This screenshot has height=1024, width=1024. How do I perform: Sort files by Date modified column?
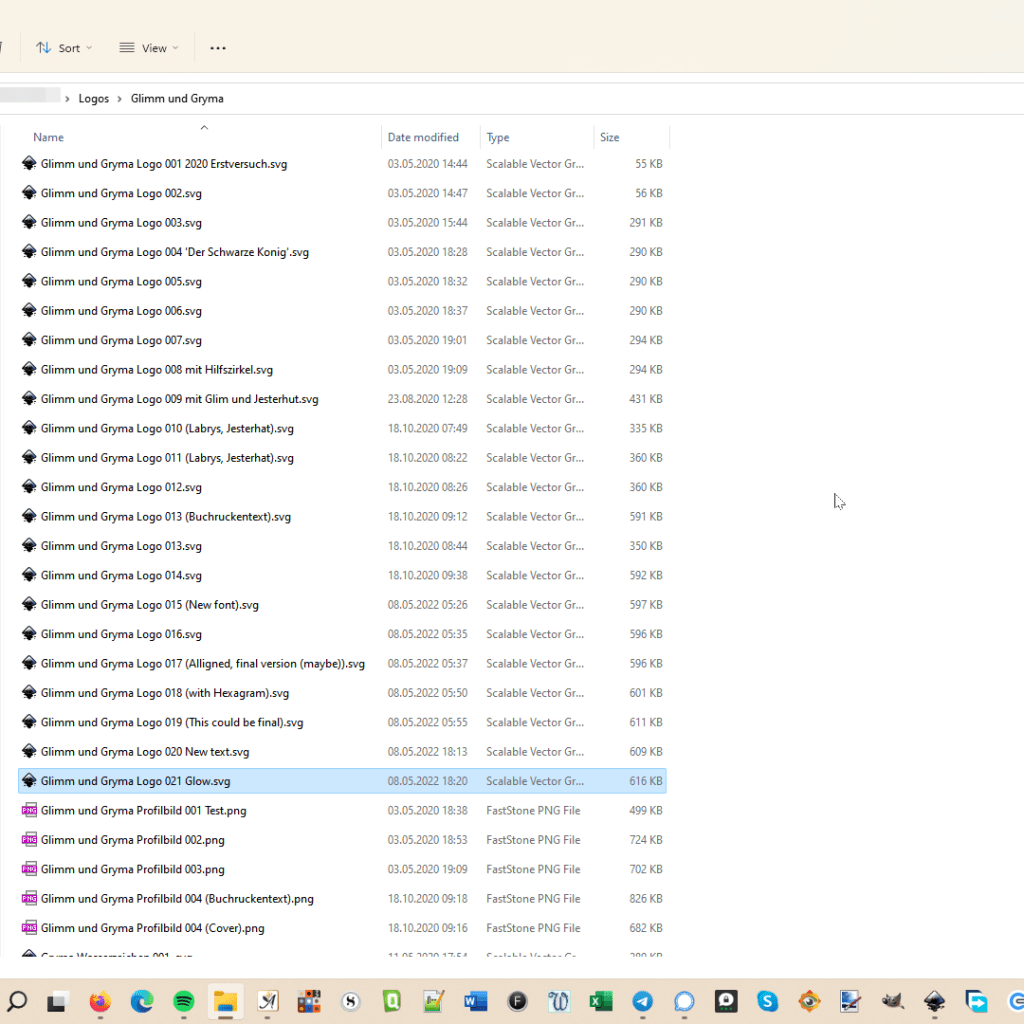423,138
